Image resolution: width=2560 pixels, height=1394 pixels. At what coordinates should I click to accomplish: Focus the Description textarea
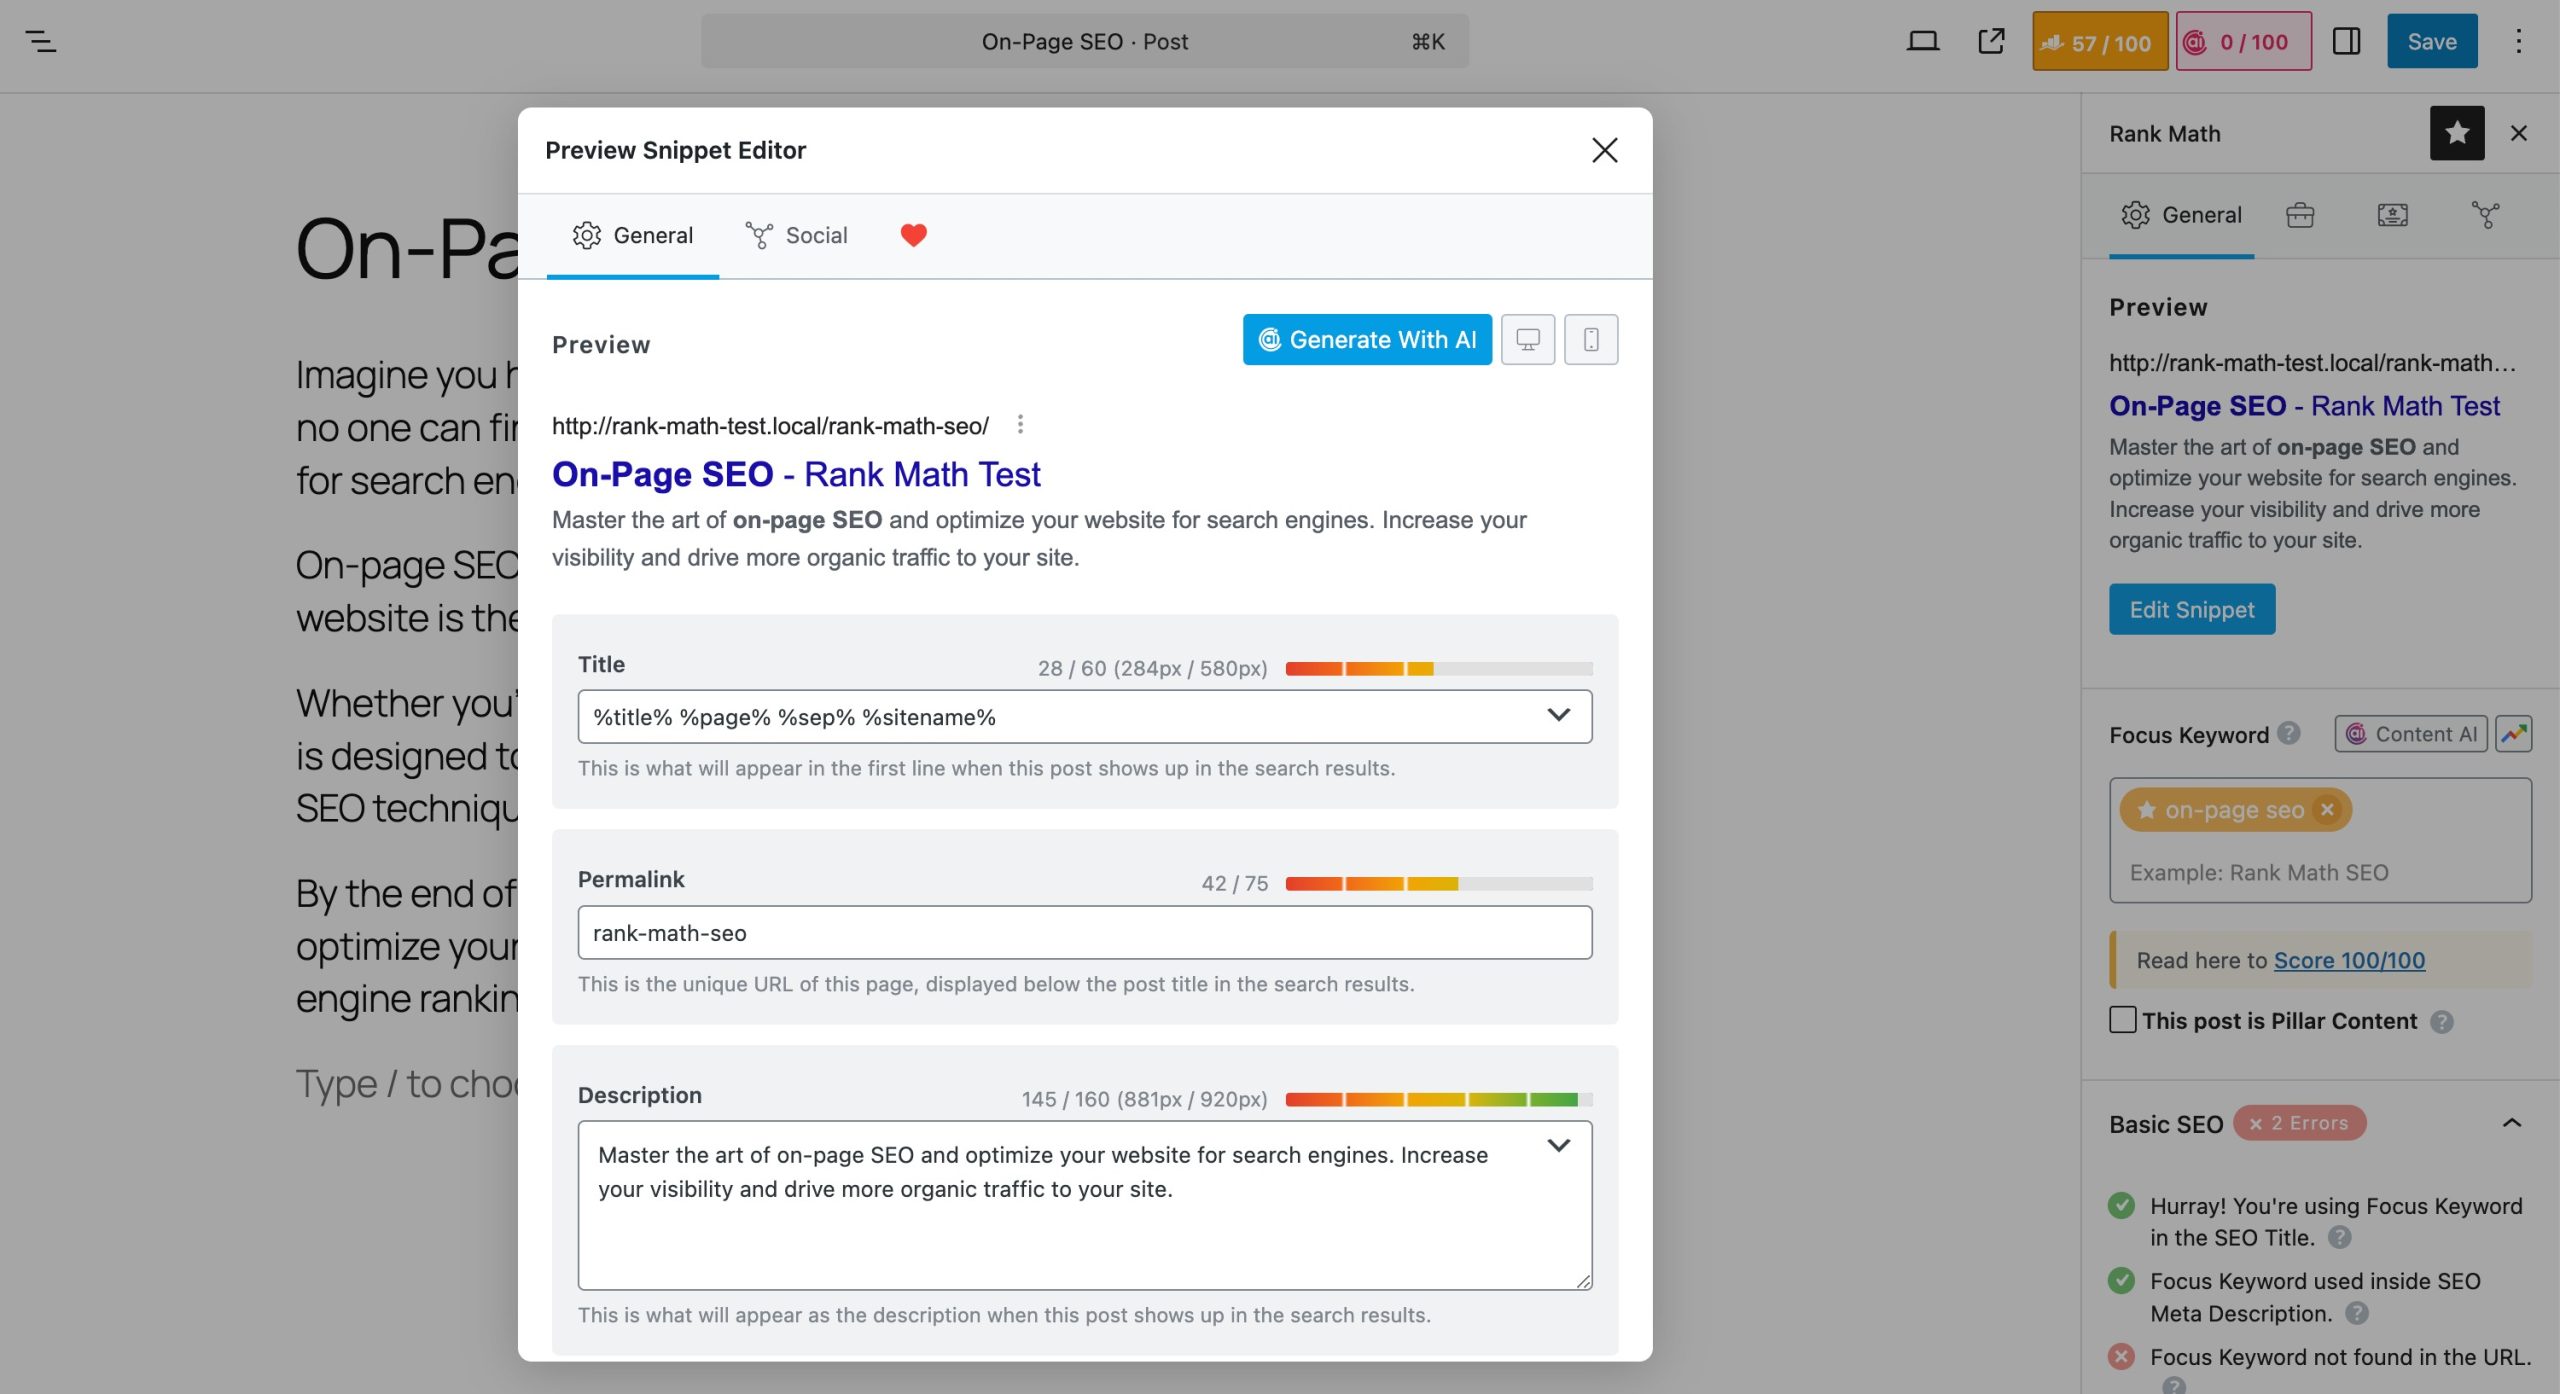click(1084, 1205)
